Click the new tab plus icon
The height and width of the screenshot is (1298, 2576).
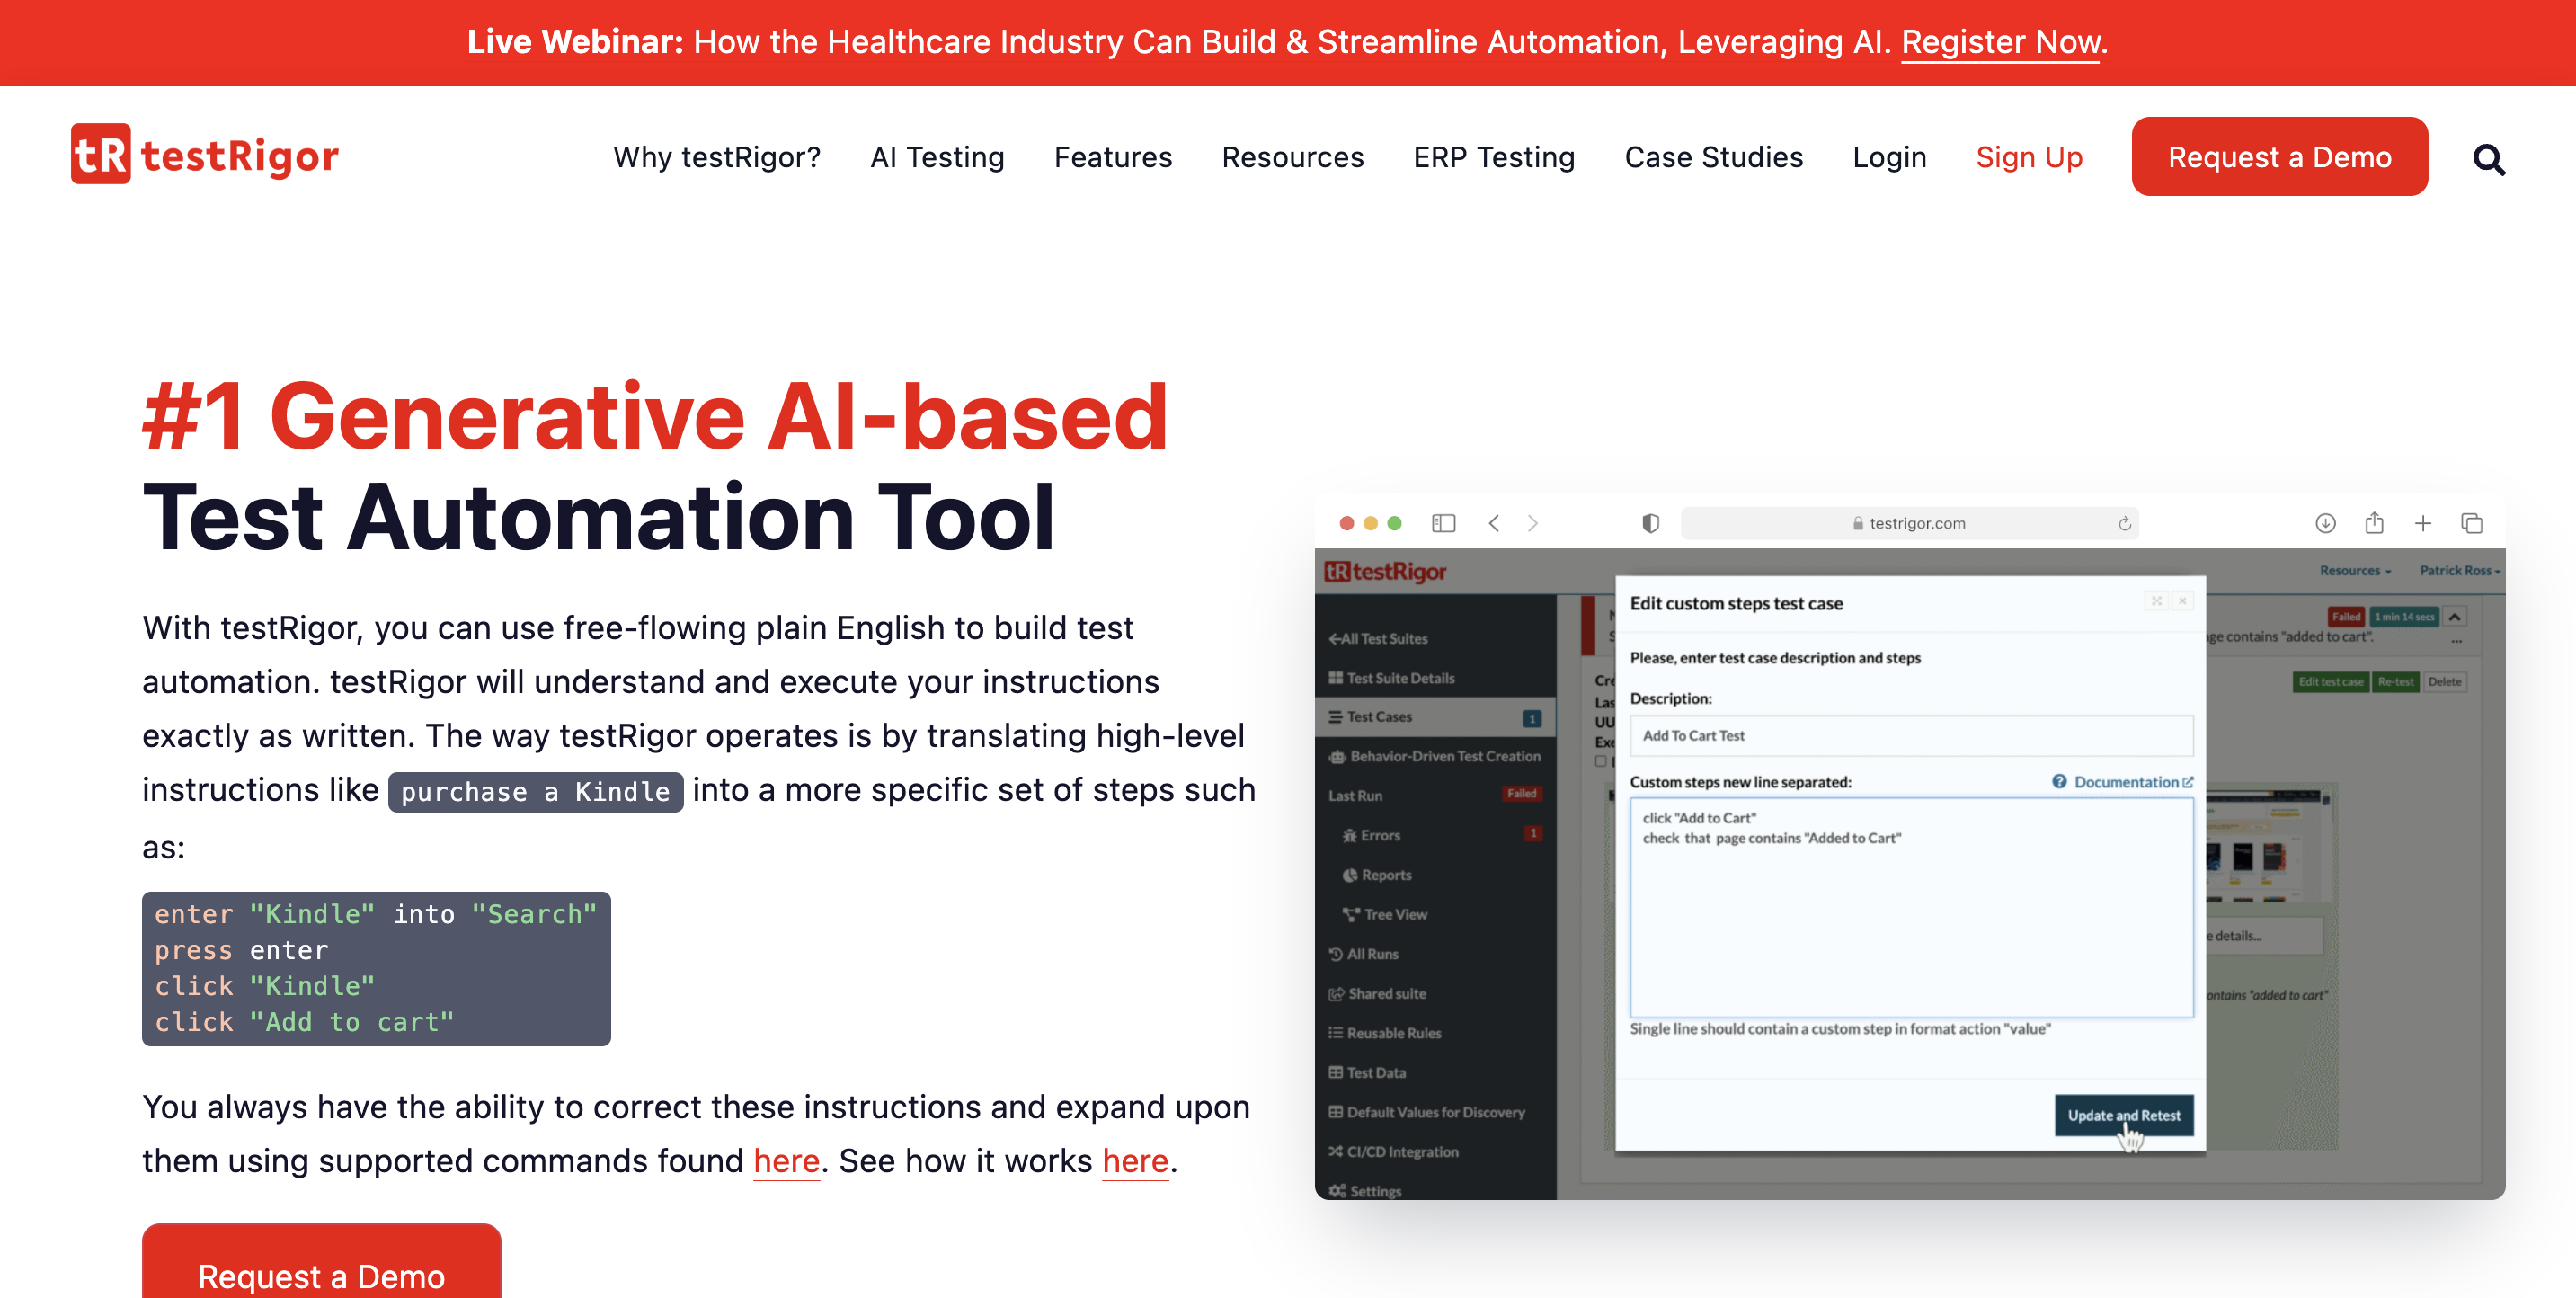[x=2422, y=523]
